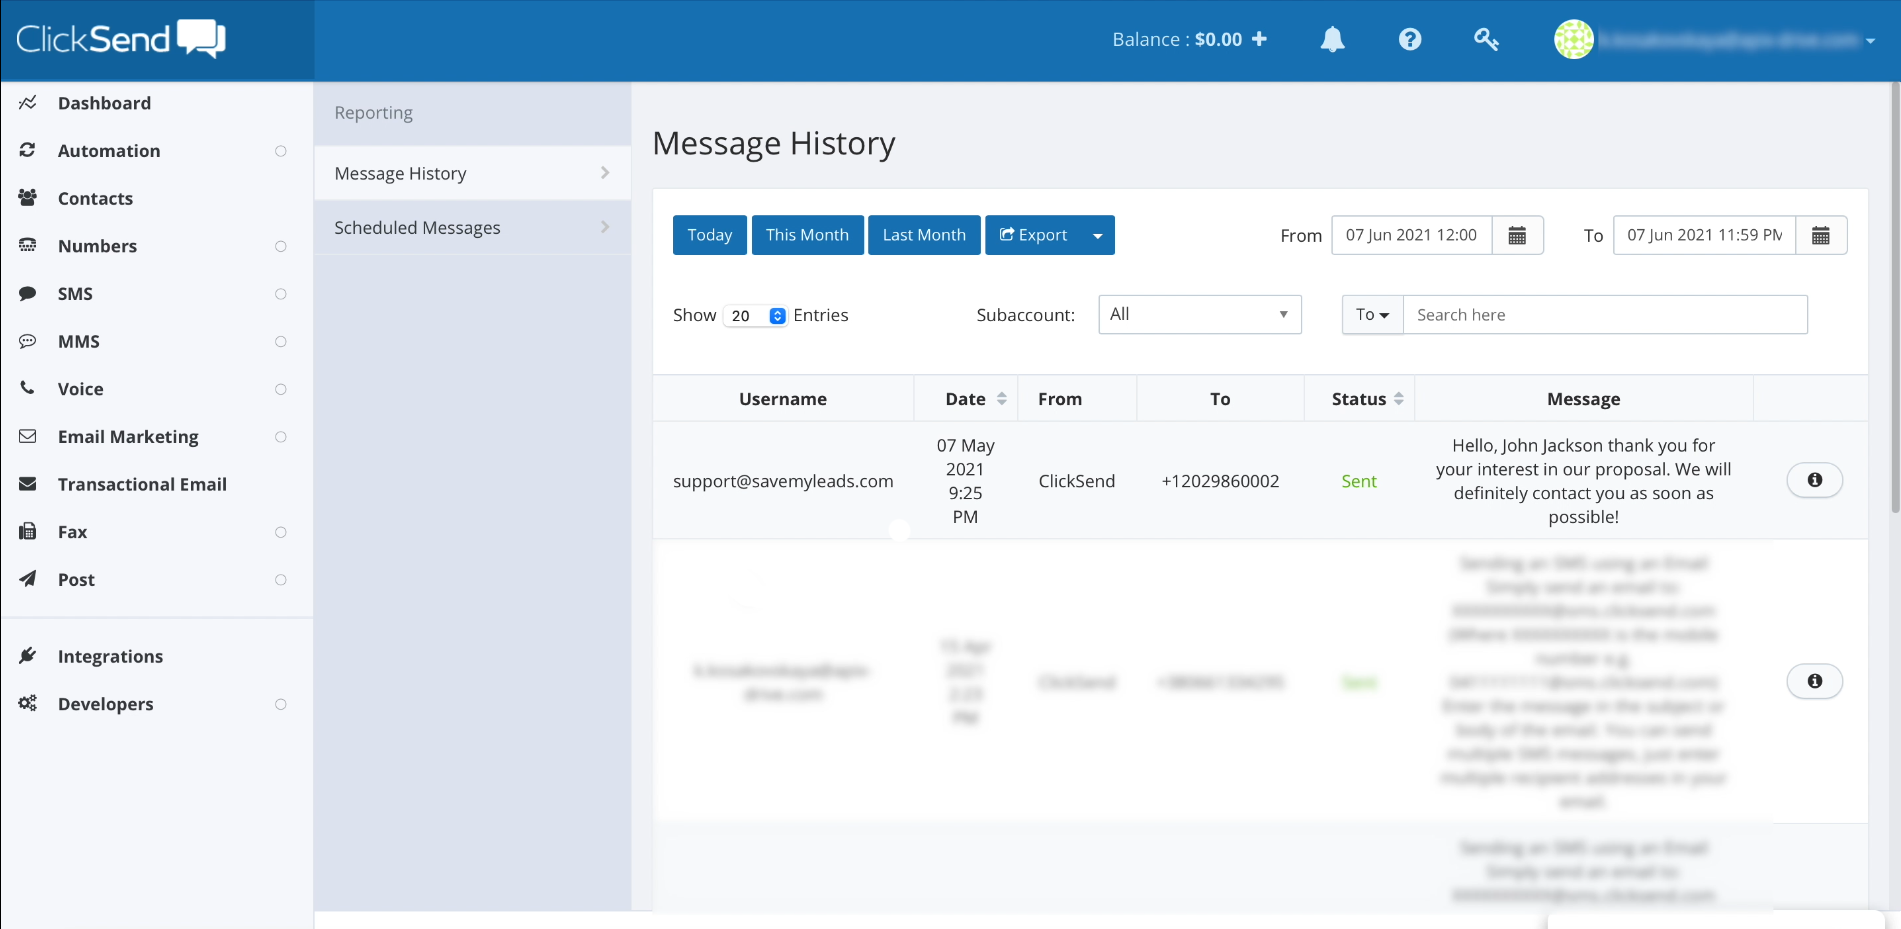This screenshot has width=1901, height=929.
Task: Go to Dashboard in sidebar
Action: [104, 103]
